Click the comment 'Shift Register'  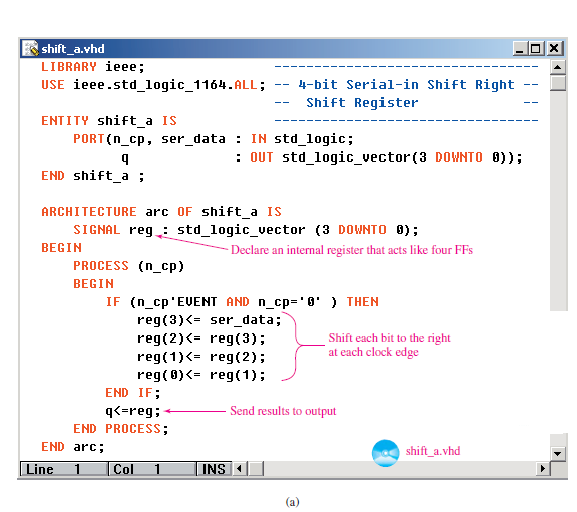[x=362, y=103]
